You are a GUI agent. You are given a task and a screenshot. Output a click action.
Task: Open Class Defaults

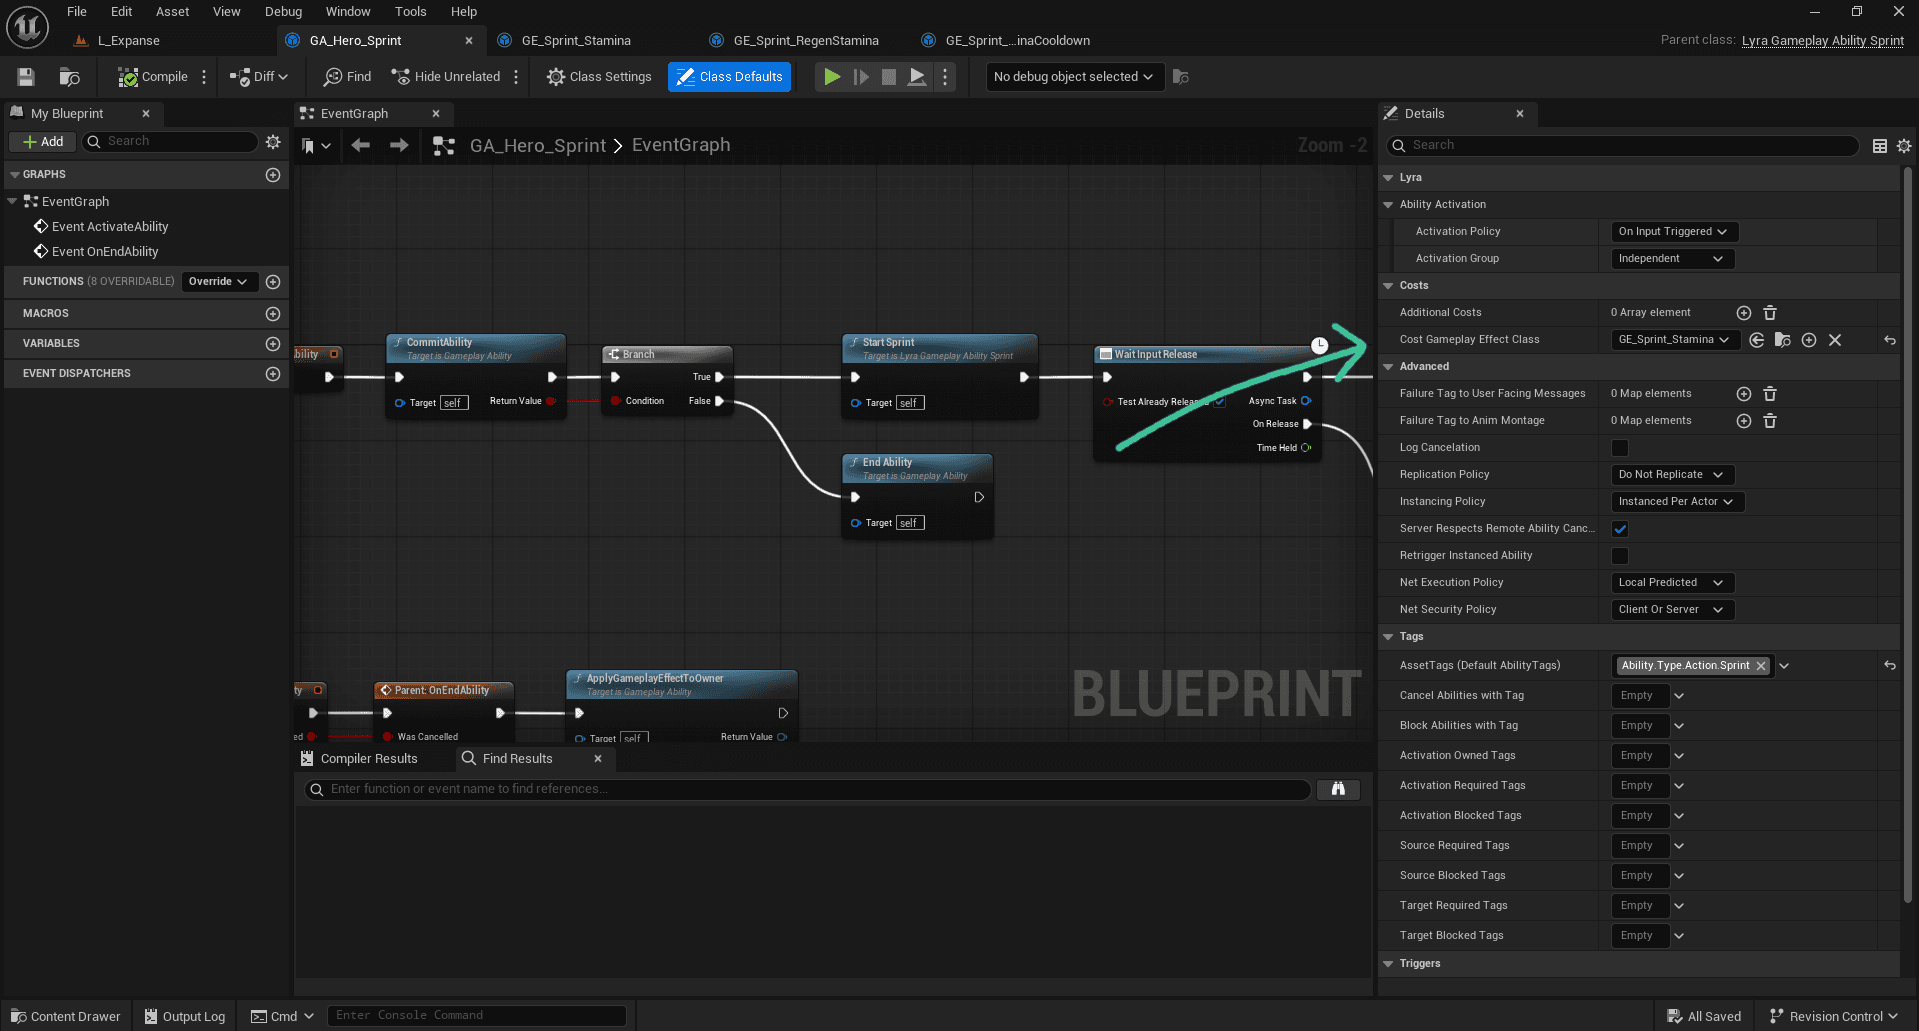point(729,77)
